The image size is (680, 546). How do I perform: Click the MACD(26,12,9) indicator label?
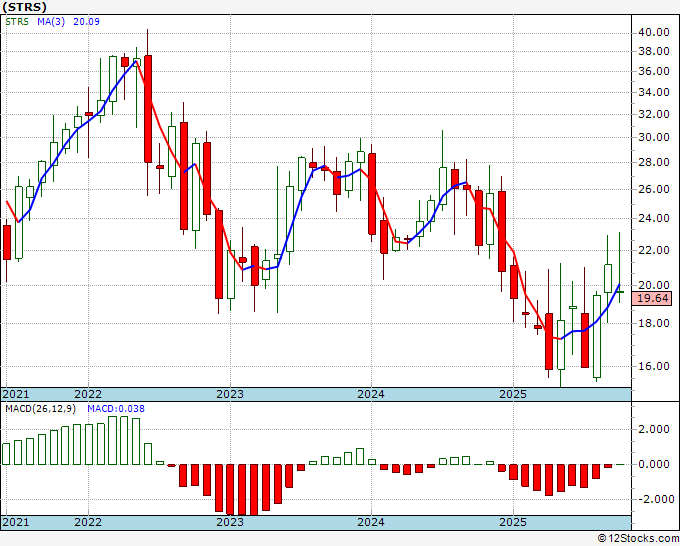pos(40,409)
